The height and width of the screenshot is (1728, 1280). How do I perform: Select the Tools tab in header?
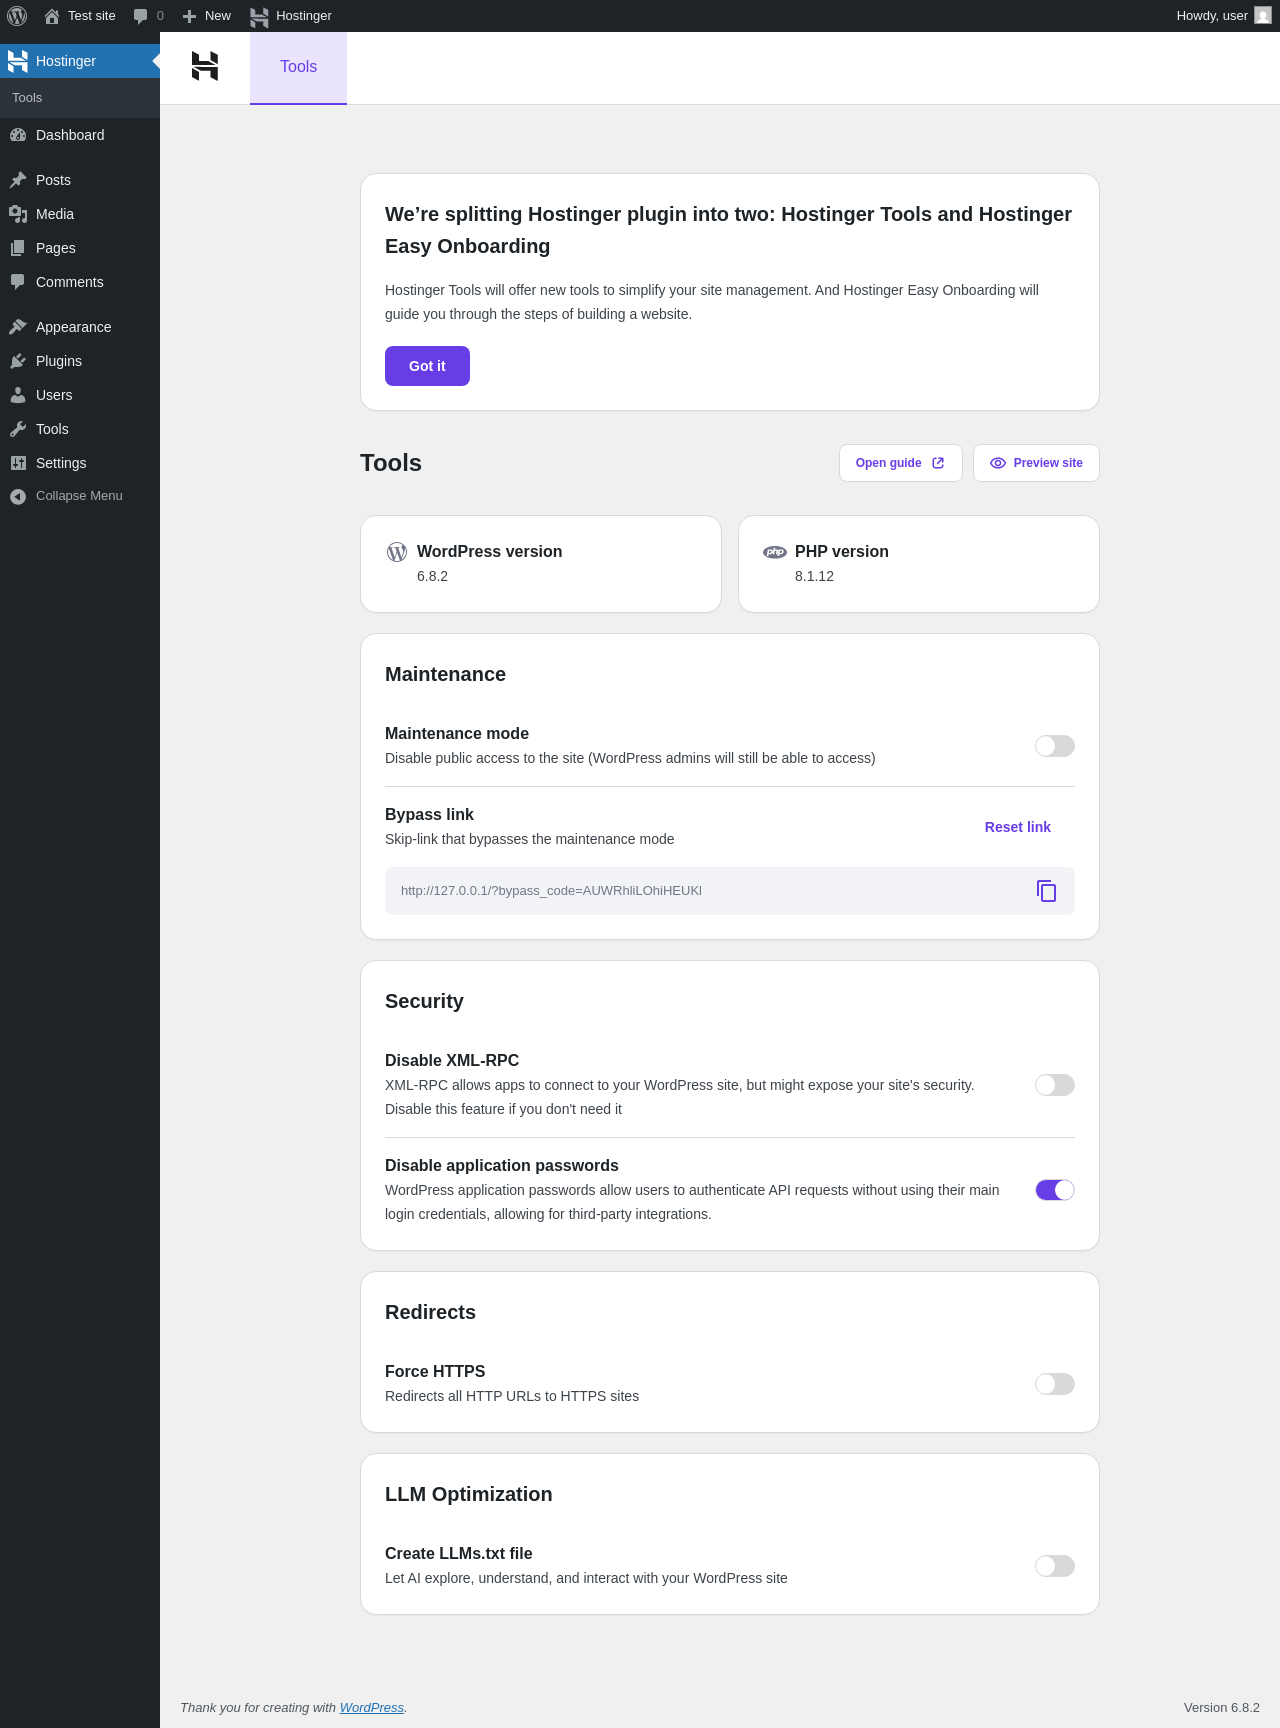[x=298, y=67]
